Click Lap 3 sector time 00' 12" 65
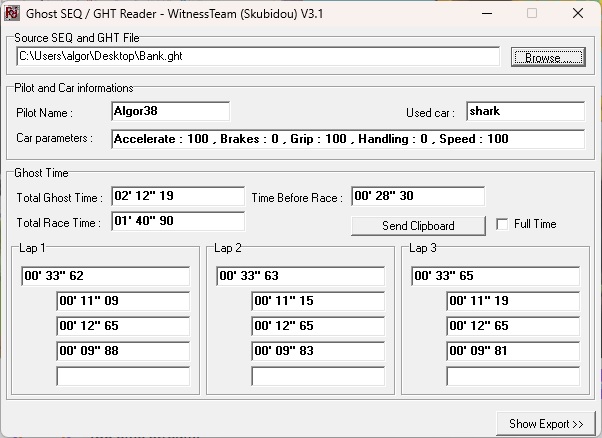This screenshot has width=602, height=438. pos(513,326)
